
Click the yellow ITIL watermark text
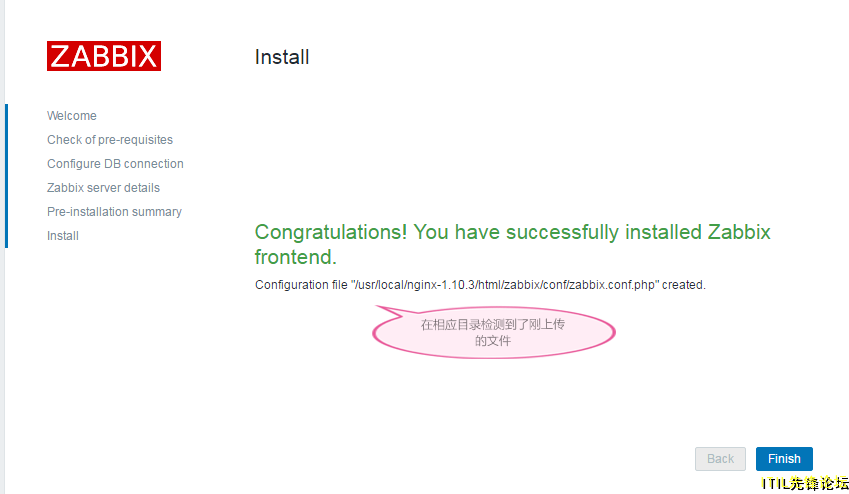click(805, 483)
